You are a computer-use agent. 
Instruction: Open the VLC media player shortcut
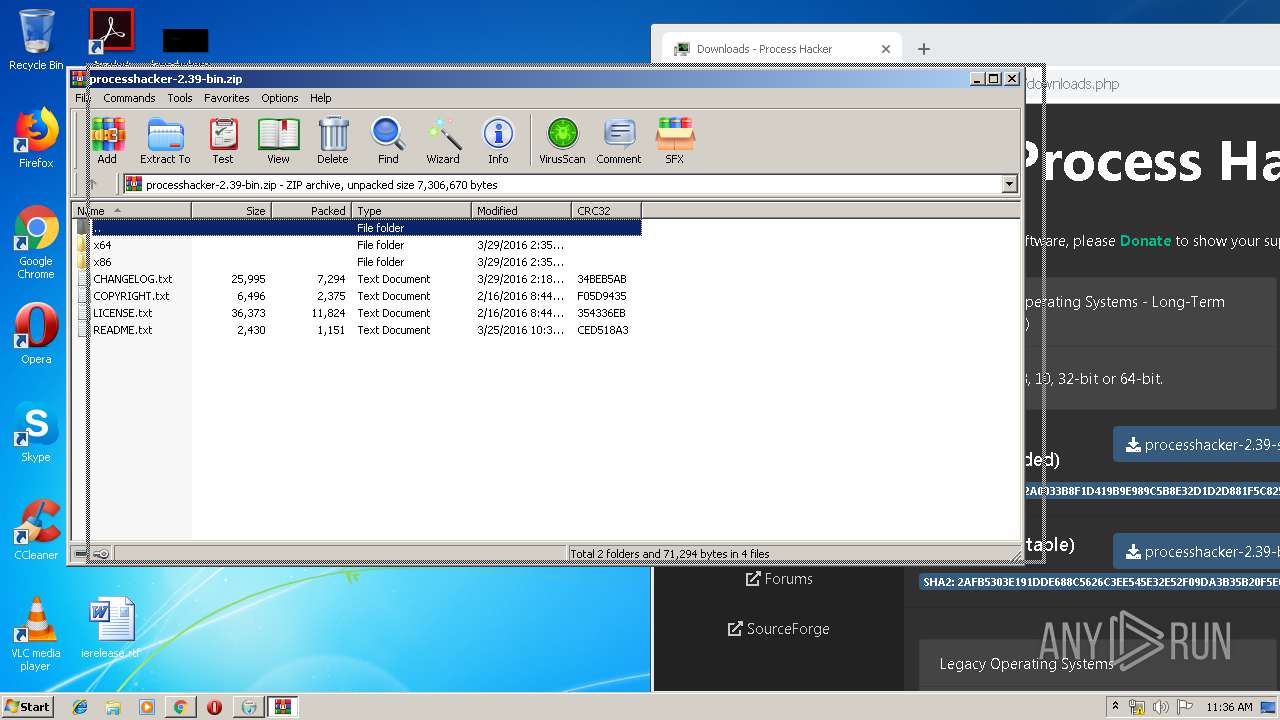[36, 634]
